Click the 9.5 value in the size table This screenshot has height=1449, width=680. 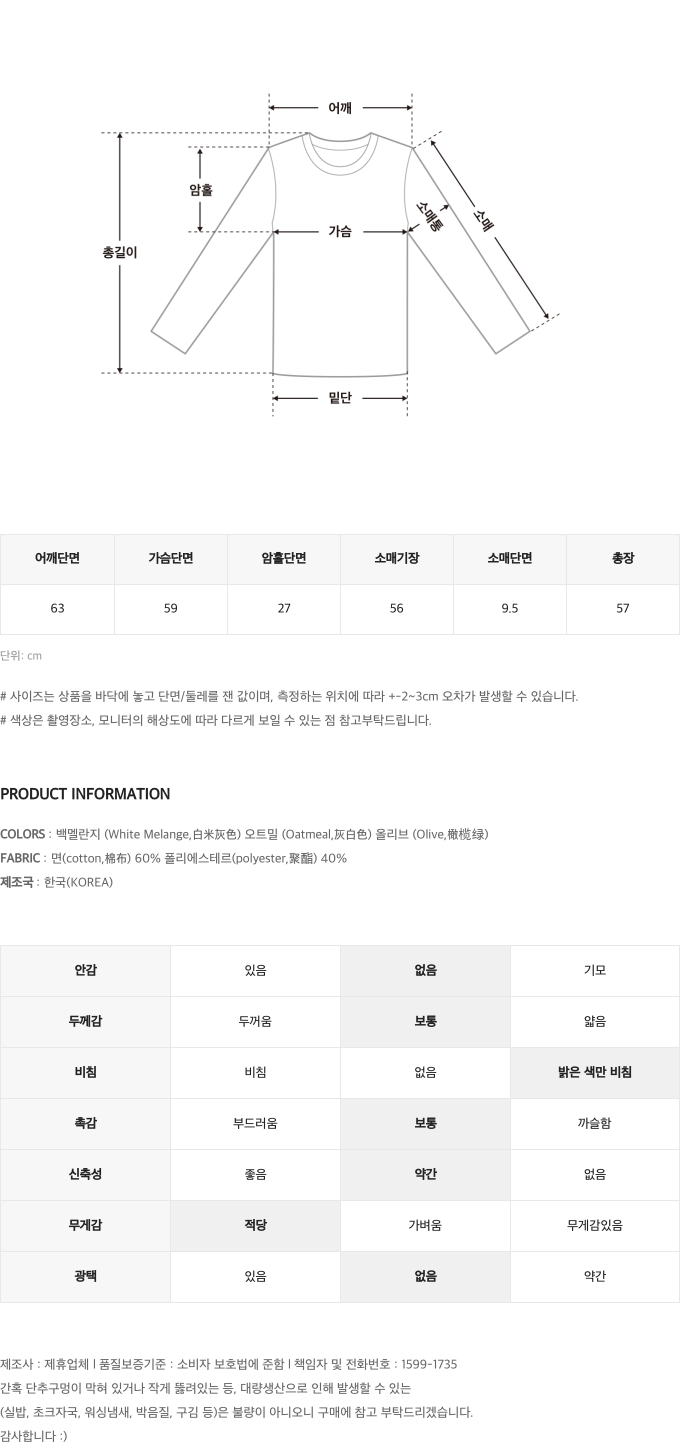tap(509, 609)
